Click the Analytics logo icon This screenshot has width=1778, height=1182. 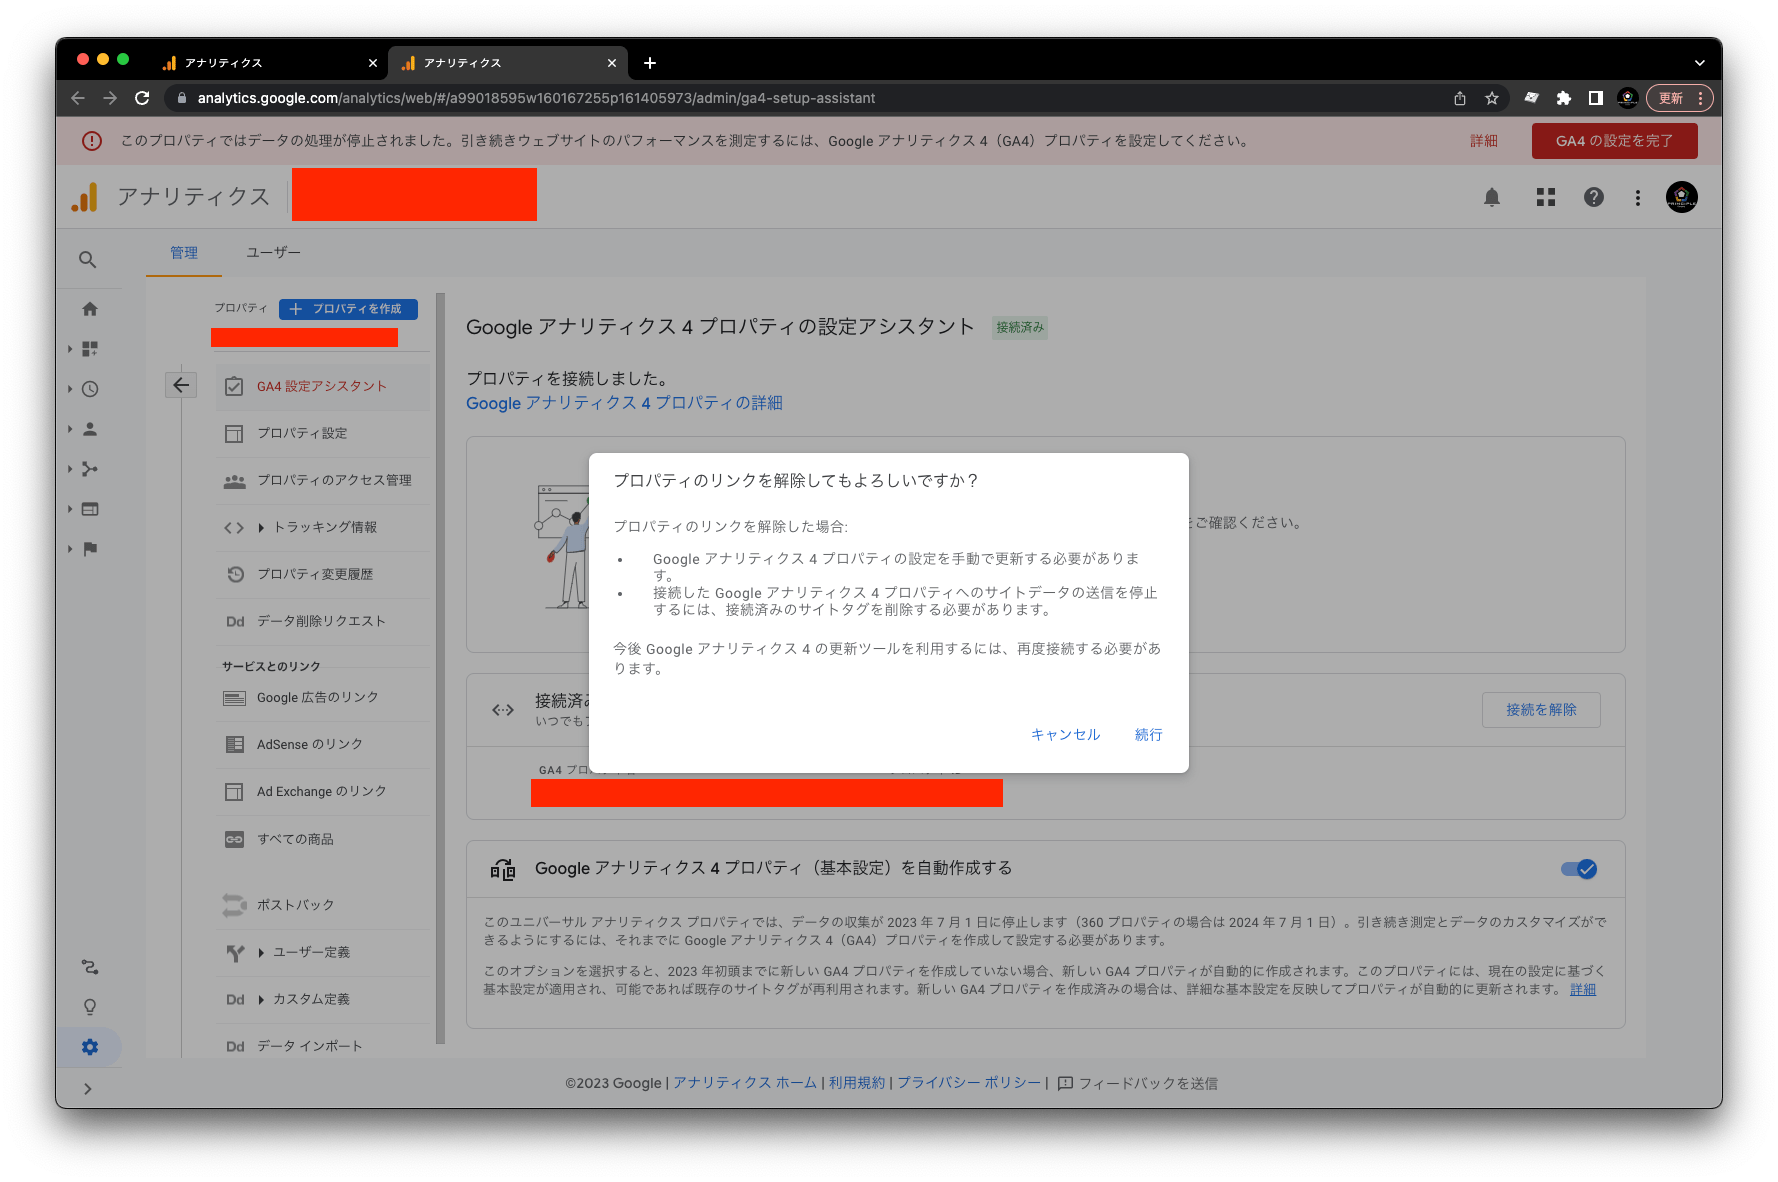pos(85,197)
